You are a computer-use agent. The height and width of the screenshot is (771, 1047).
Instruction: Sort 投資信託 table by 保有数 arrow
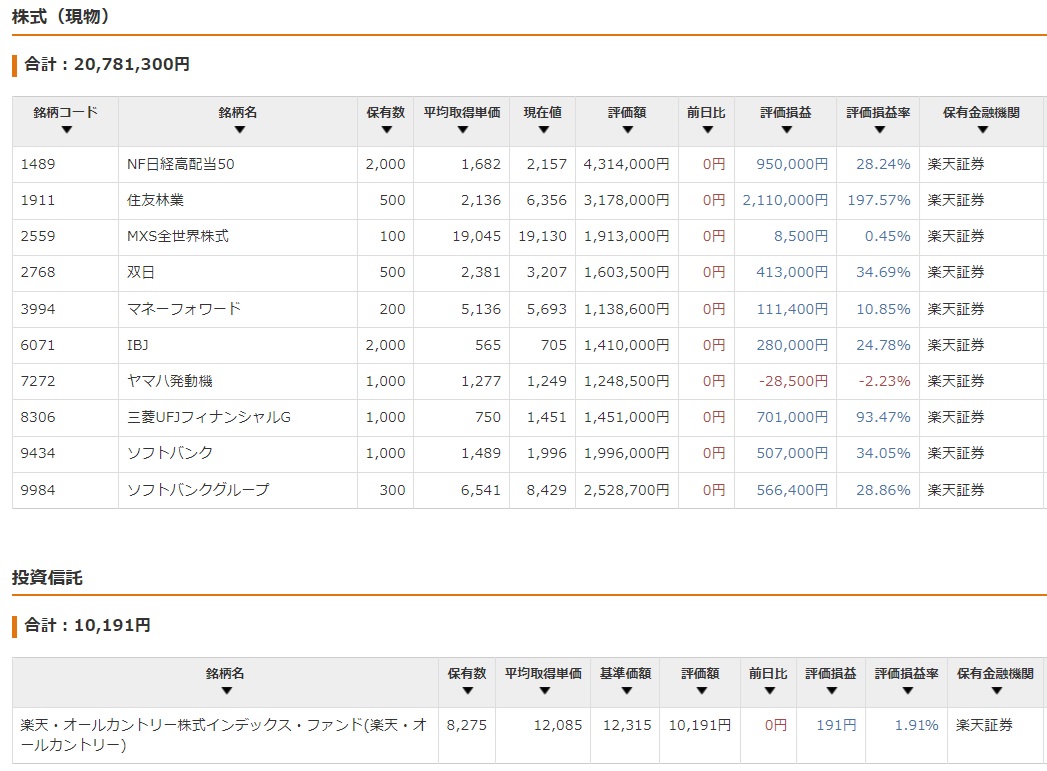tap(467, 691)
